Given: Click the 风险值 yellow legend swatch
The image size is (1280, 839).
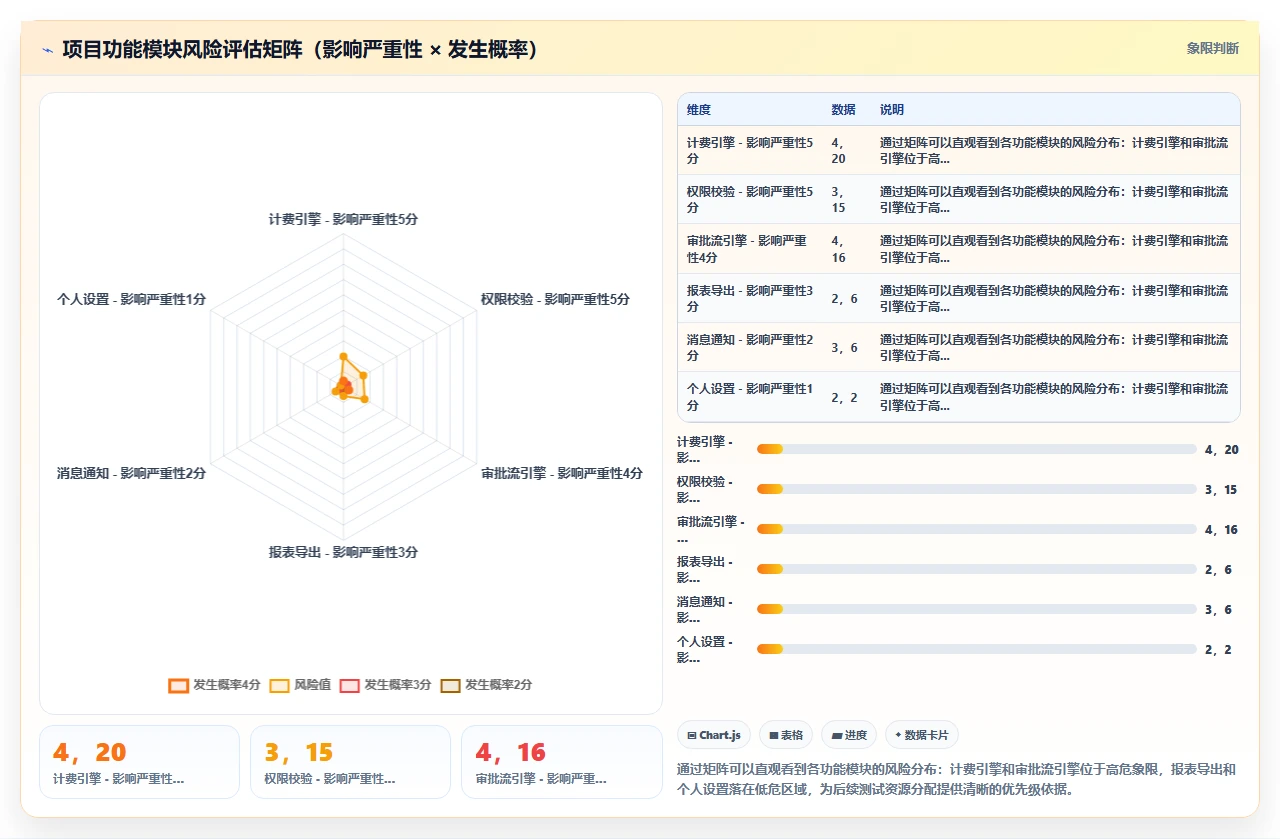Looking at the screenshot, I should [x=279, y=685].
